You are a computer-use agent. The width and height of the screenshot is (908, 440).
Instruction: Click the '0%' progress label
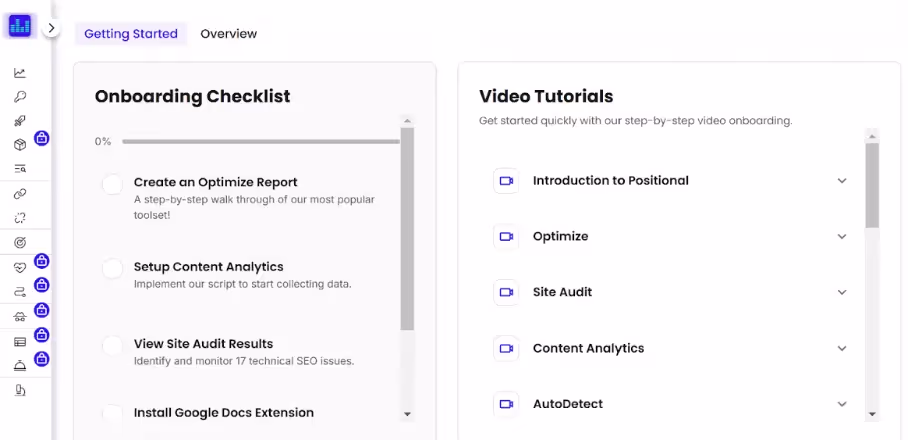103,141
